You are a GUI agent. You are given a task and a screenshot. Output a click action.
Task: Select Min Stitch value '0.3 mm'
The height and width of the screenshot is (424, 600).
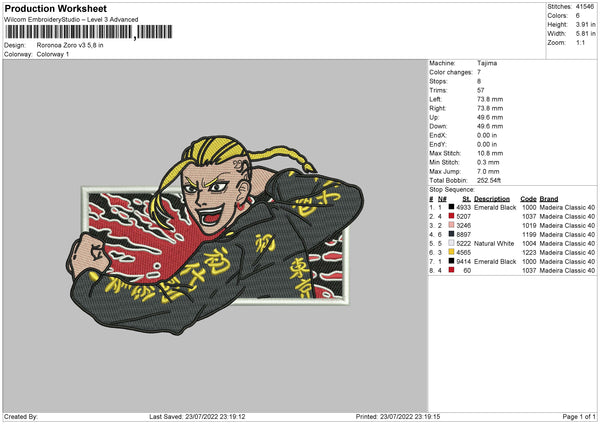pos(488,162)
